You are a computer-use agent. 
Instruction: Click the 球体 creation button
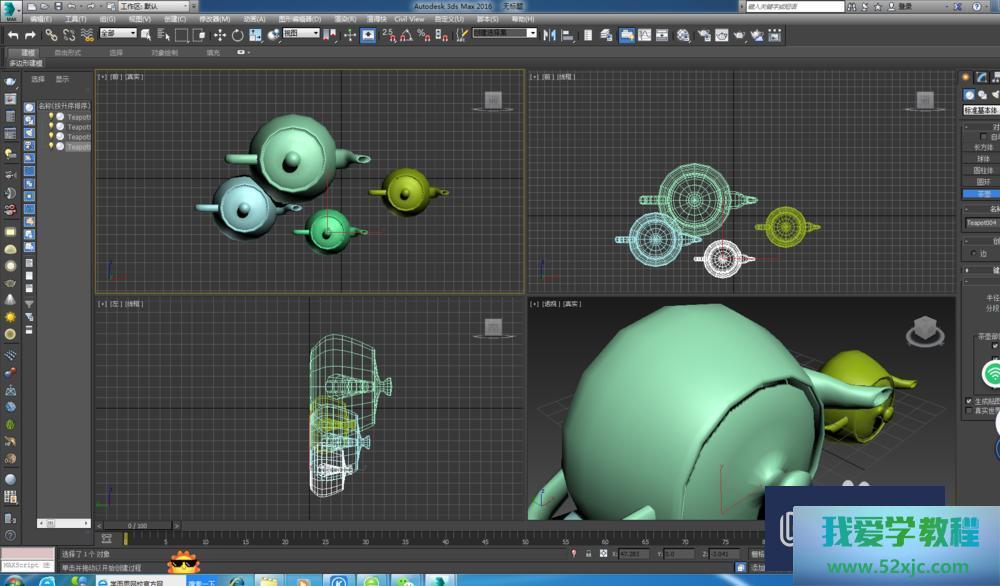pyautogui.click(x=983, y=158)
